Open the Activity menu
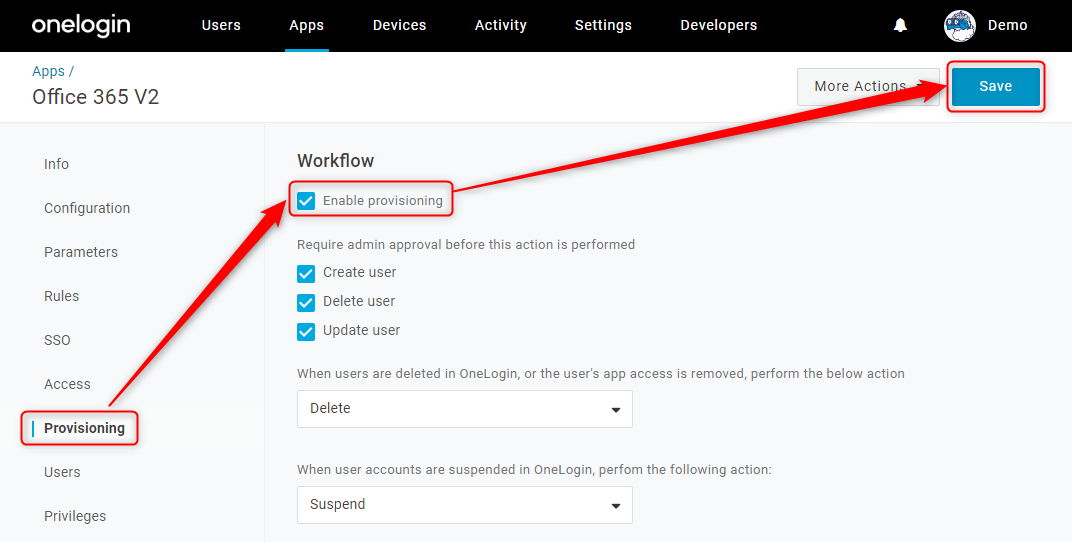 pyautogui.click(x=500, y=25)
